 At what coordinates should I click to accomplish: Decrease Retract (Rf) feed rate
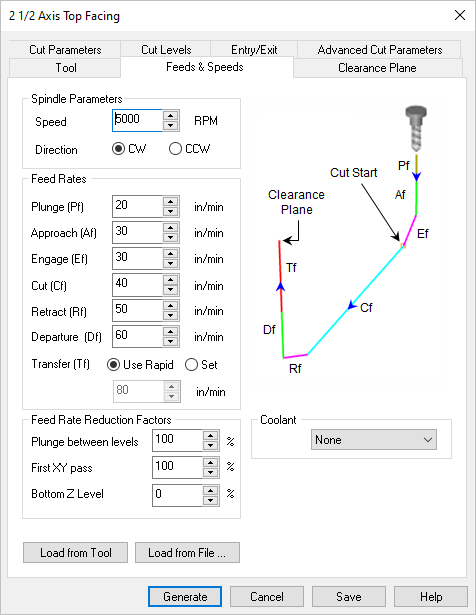(x=171, y=316)
